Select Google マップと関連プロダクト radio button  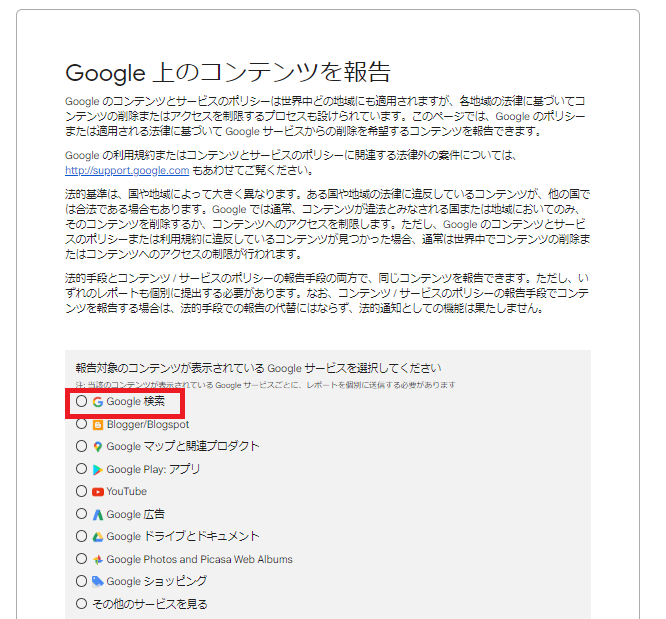tap(81, 447)
